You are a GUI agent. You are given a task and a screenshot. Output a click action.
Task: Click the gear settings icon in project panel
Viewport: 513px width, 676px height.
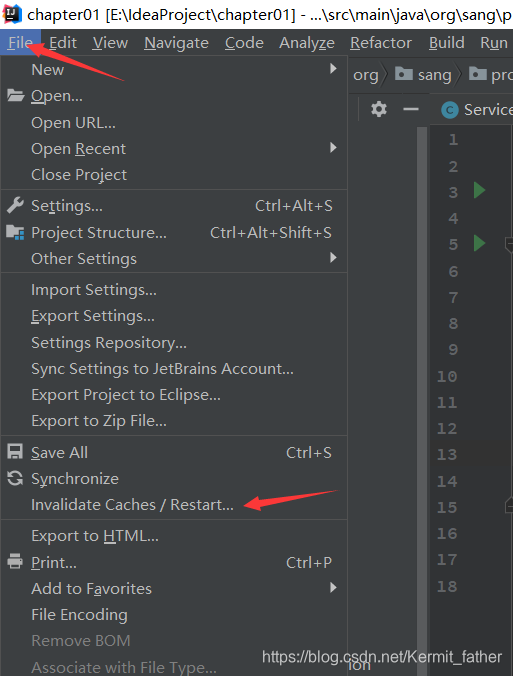click(379, 109)
